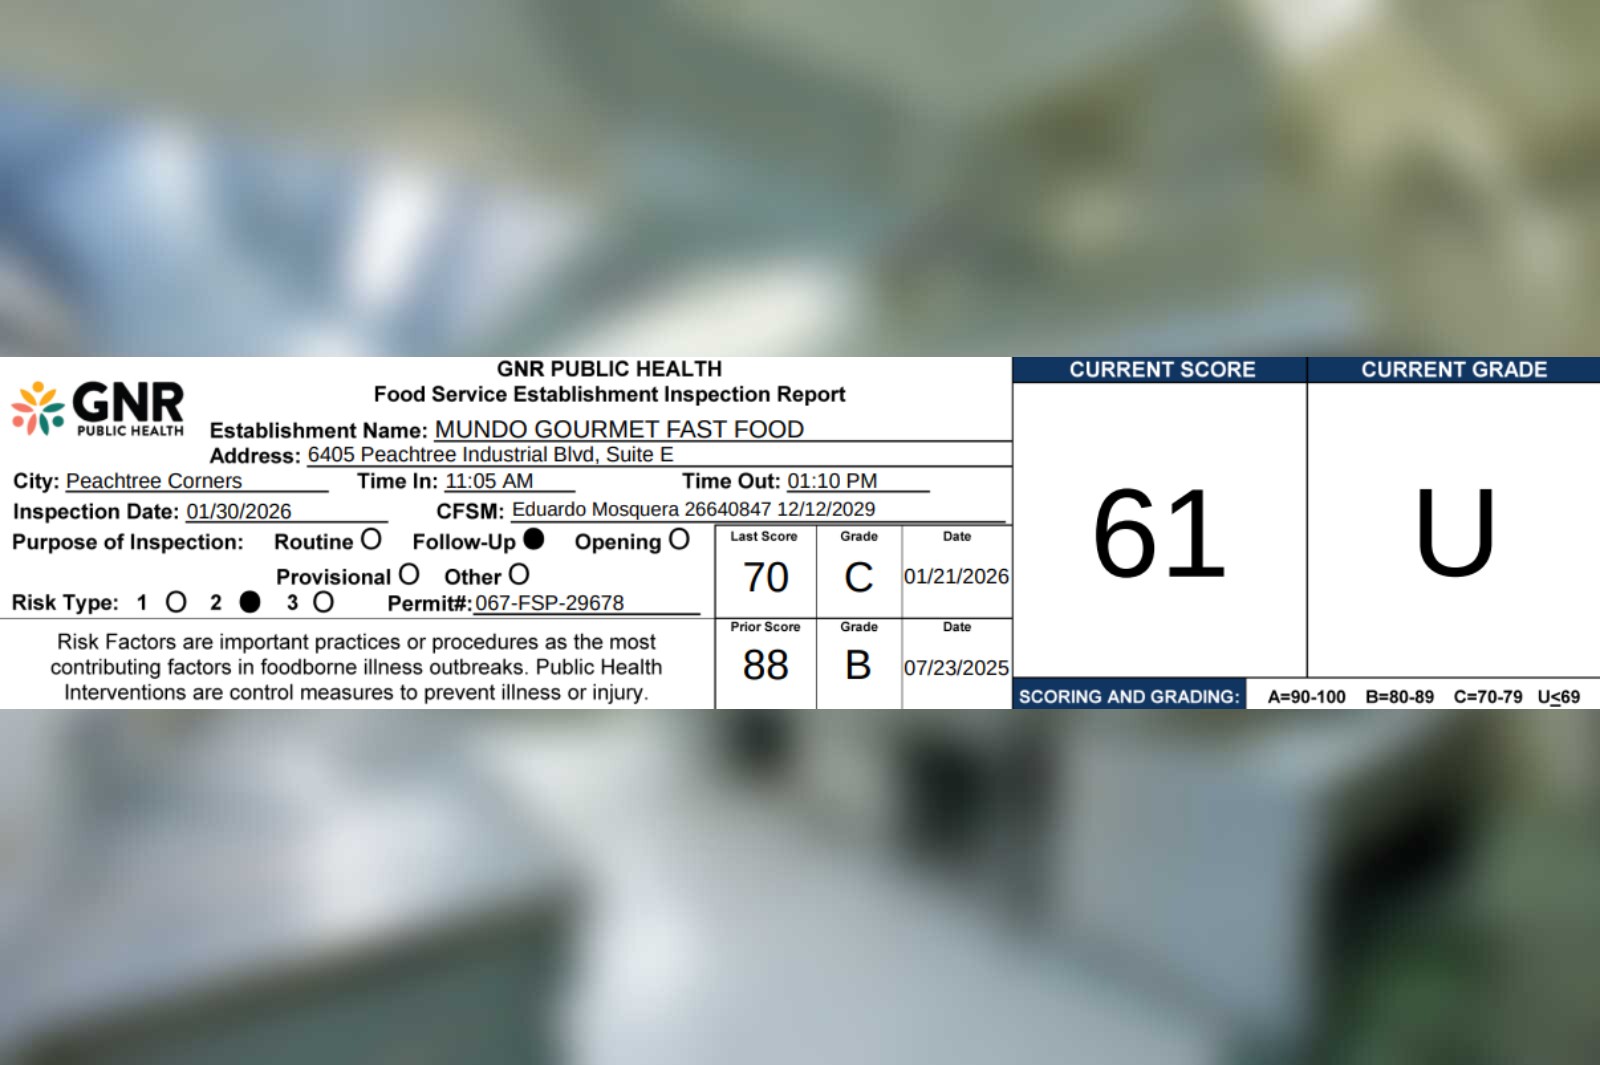
Task: Select the Routine inspection radio button
Action: coord(371,540)
